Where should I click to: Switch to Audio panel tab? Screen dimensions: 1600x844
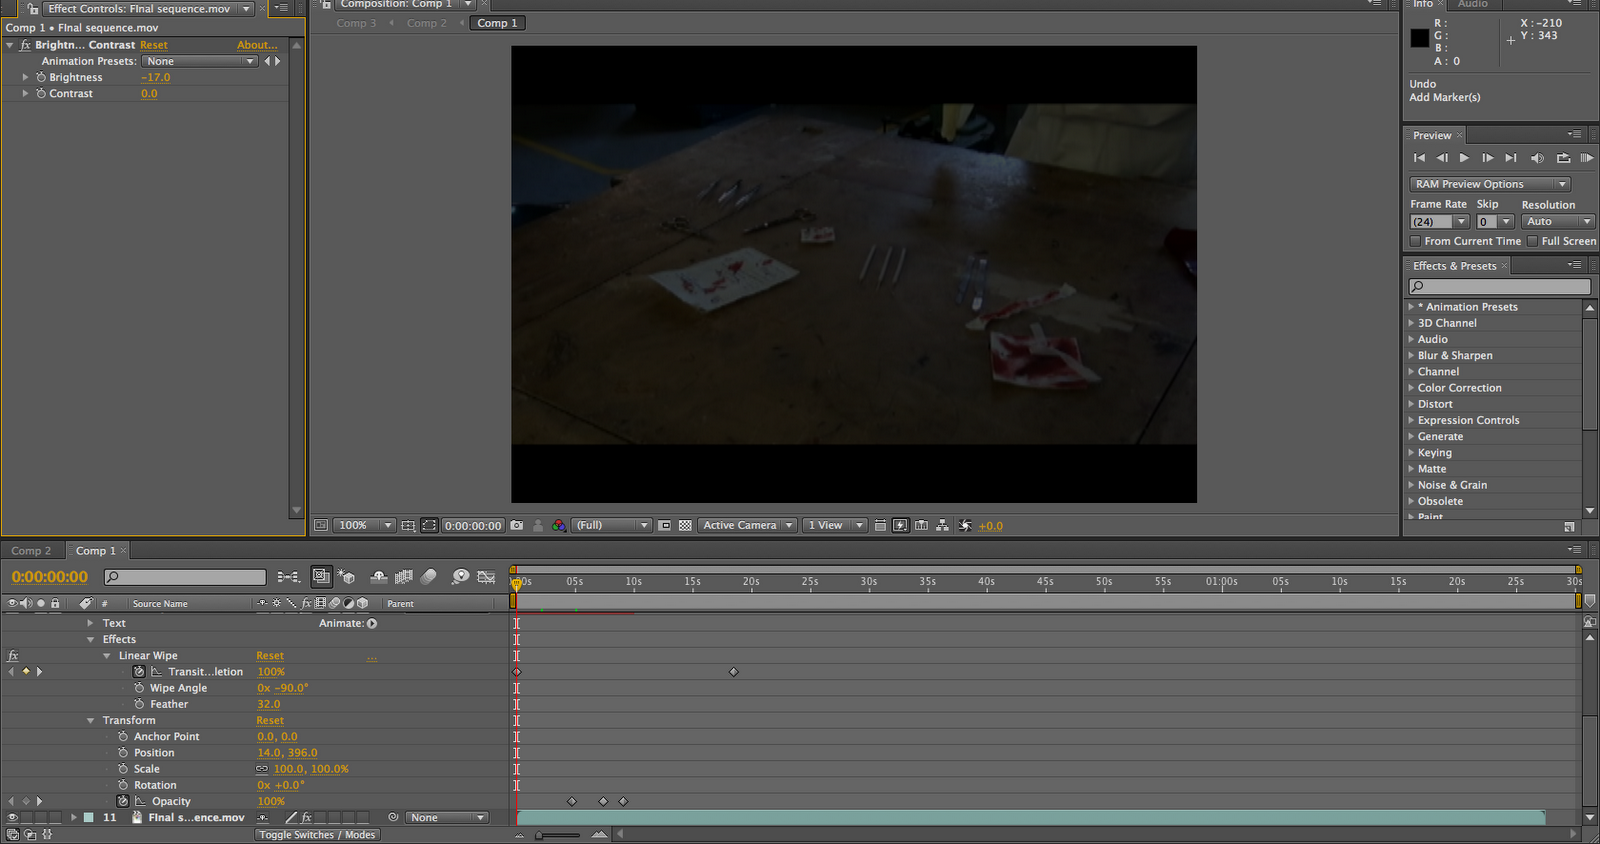click(x=1472, y=4)
